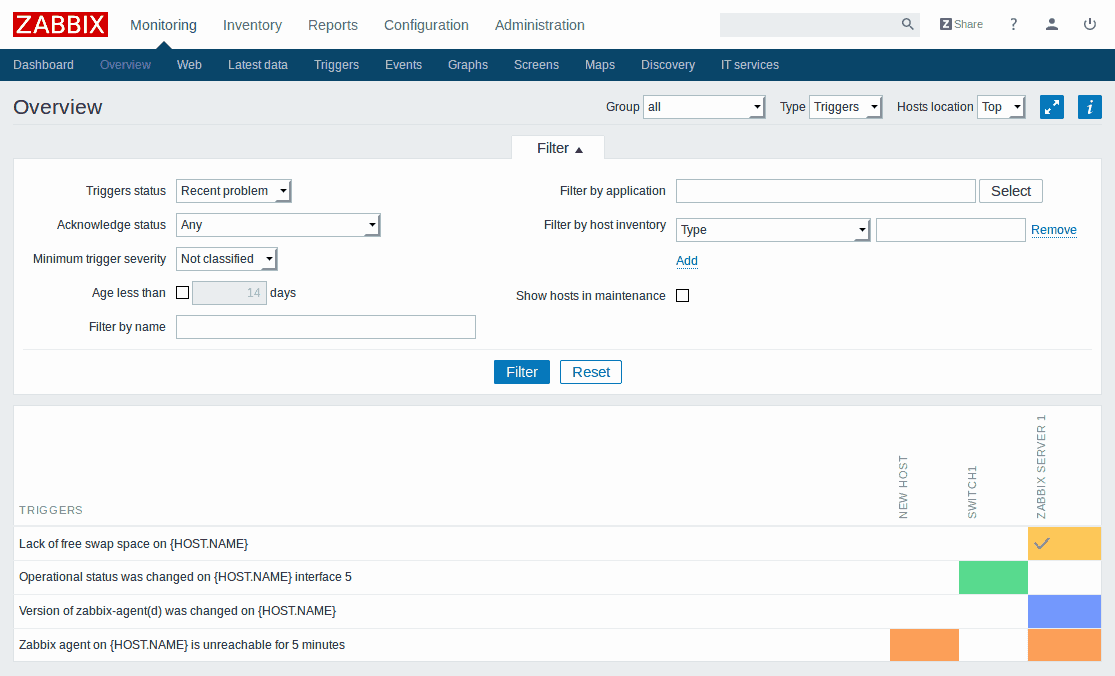Open the Configuration menu
The width and height of the screenshot is (1115, 676).
(x=426, y=25)
